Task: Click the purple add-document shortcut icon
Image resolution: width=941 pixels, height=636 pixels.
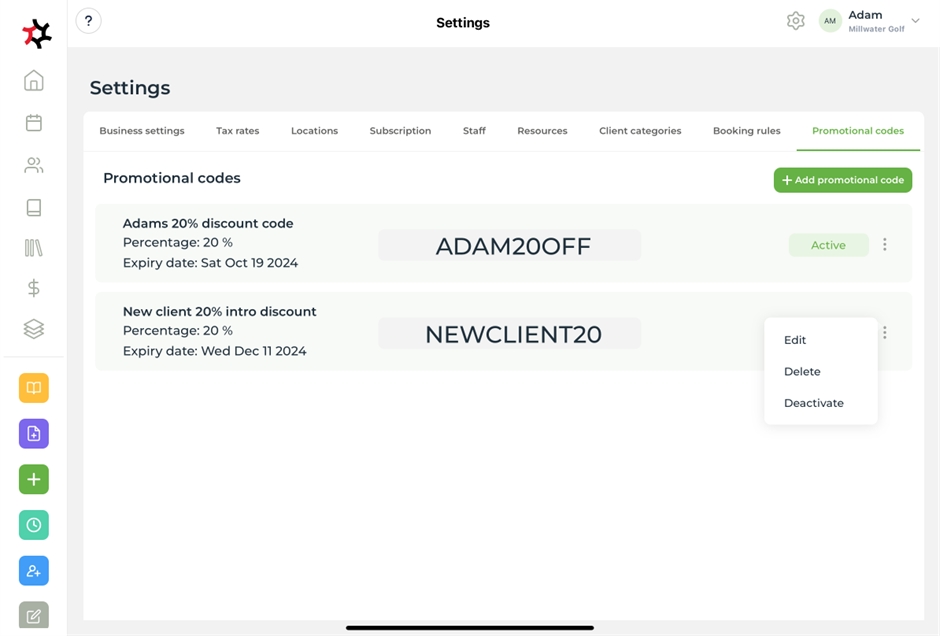Action: click(x=34, y=434)
